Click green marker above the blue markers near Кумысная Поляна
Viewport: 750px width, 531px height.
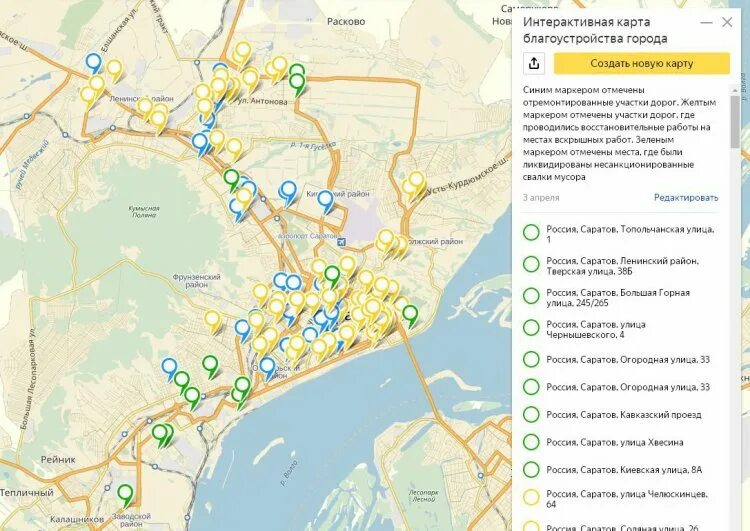232,179
